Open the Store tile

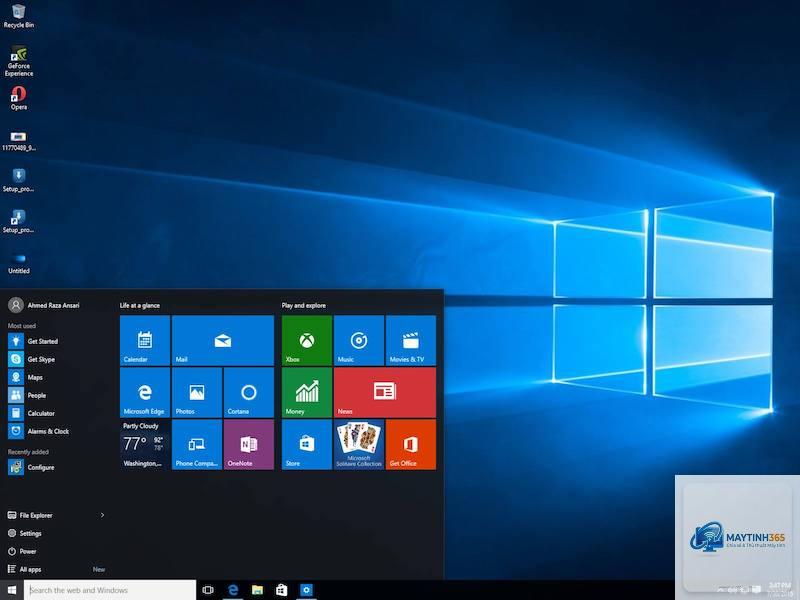(307, 444)
